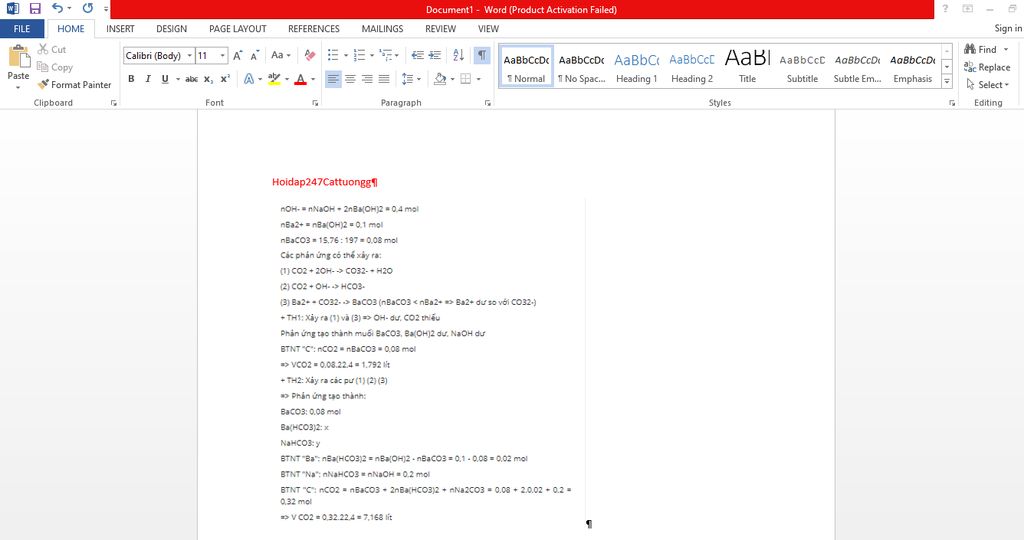Switch to the DESIGN tab
Viewport: 1024px width, 540px height.
[x=172, y=29]
